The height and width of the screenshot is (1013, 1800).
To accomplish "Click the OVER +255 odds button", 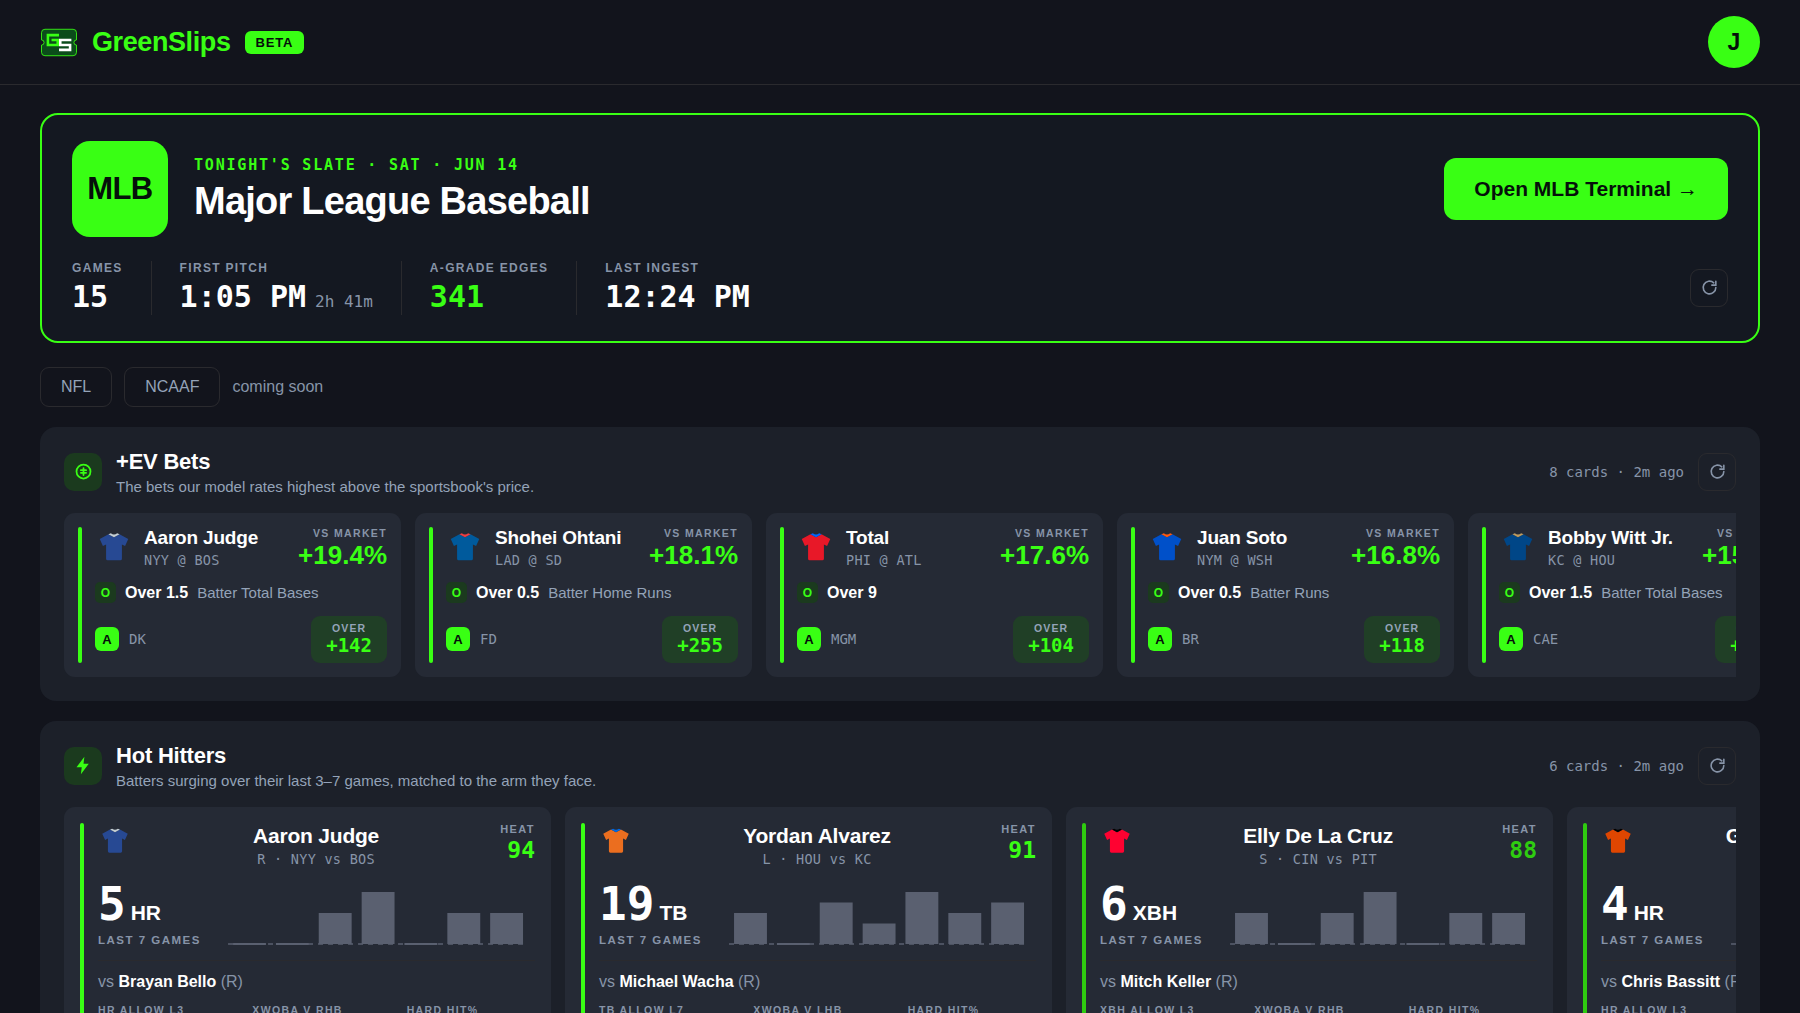I will 700,639.
